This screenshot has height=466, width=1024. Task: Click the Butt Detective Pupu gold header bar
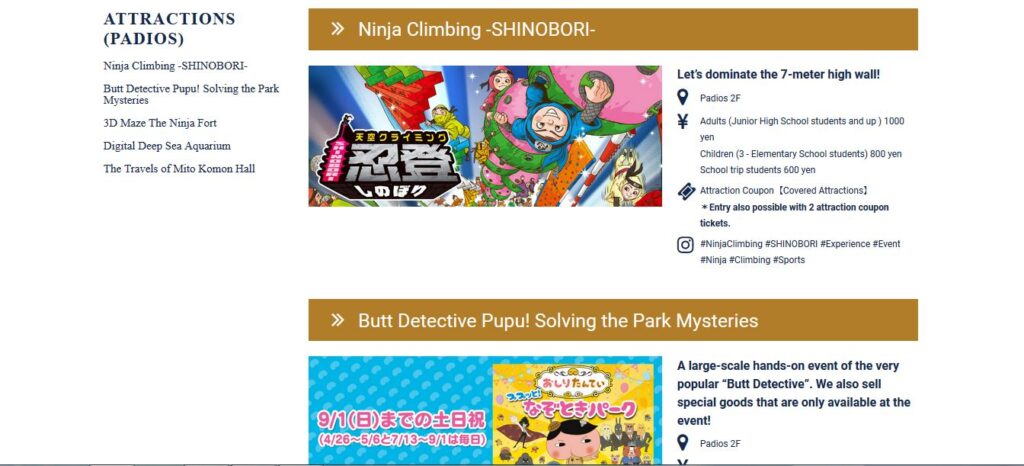[x=613, y=320]
